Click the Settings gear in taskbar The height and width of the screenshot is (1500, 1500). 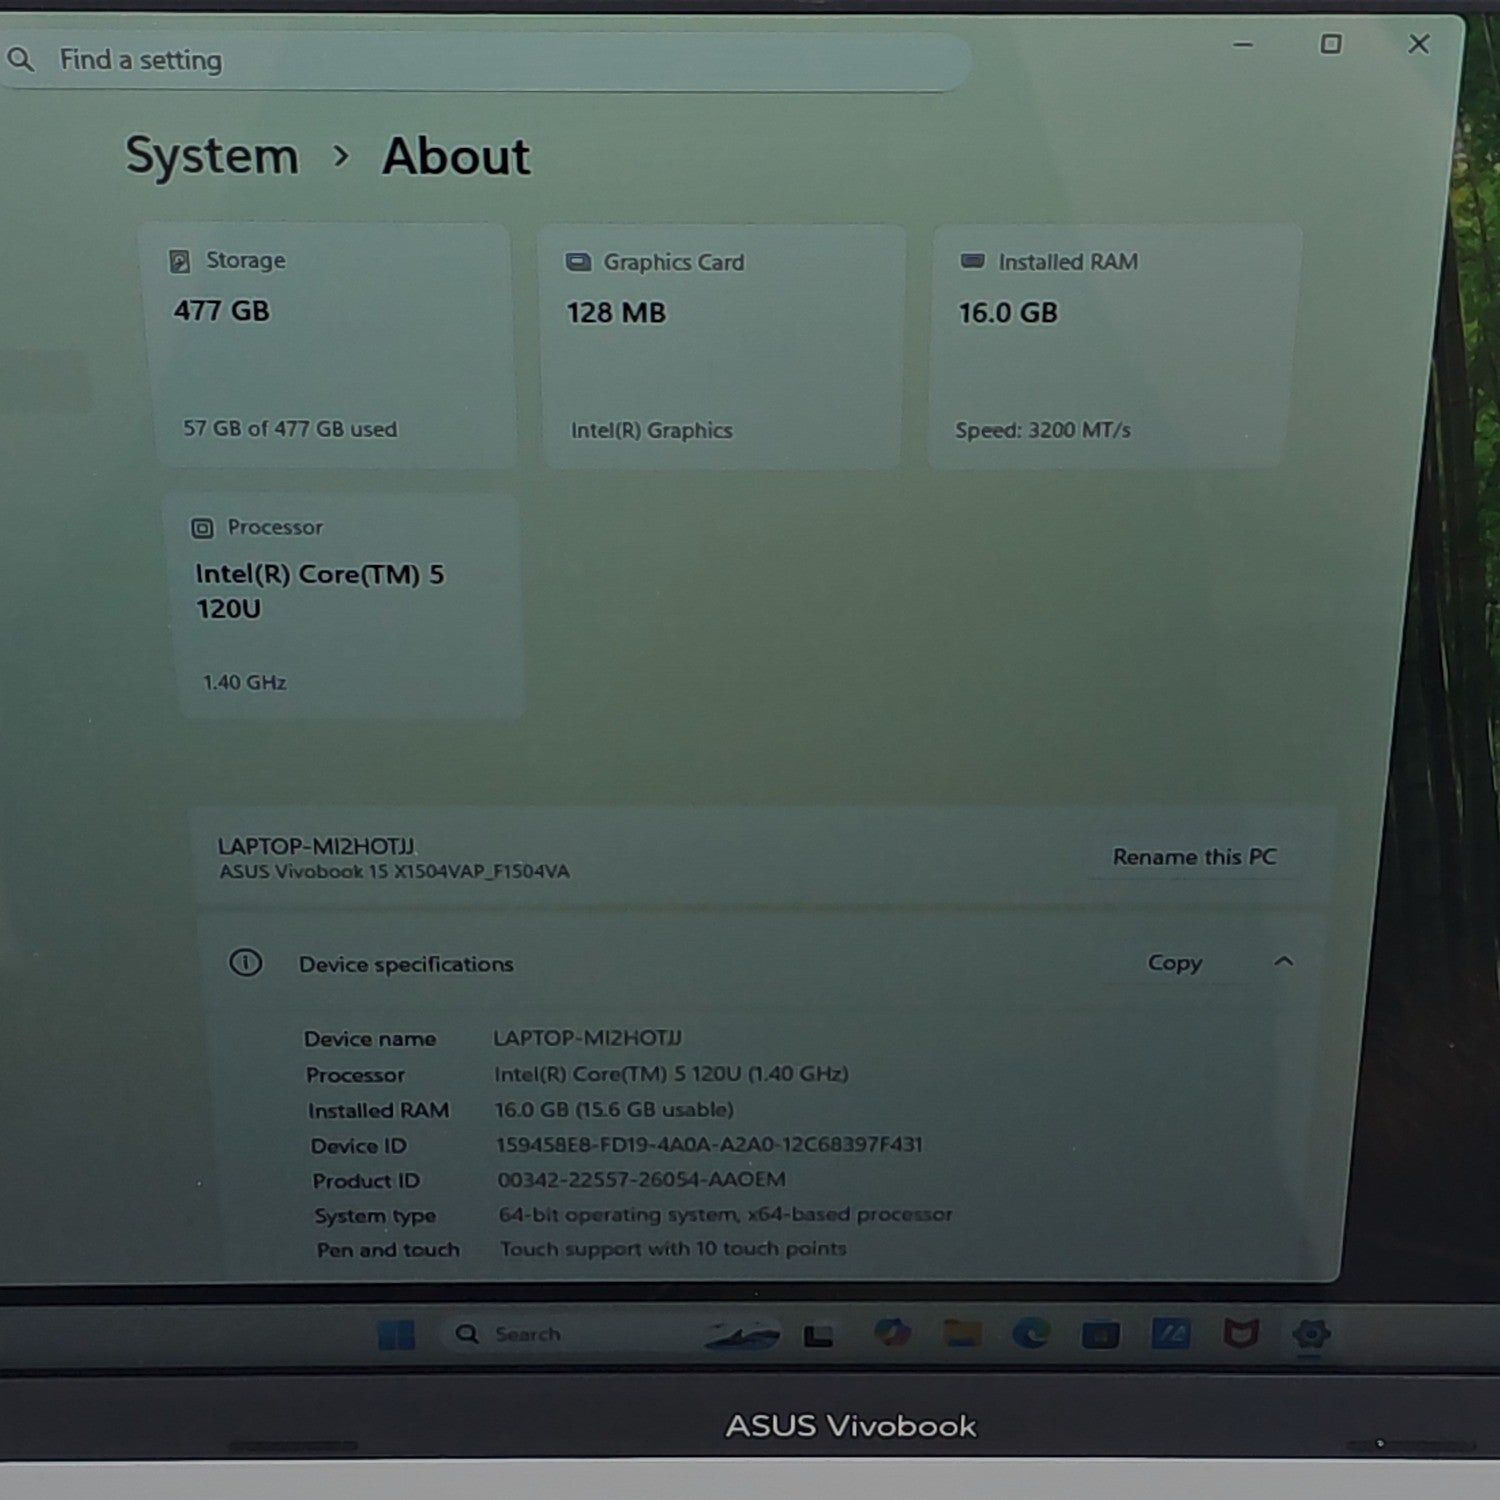click(1310, 1334)
